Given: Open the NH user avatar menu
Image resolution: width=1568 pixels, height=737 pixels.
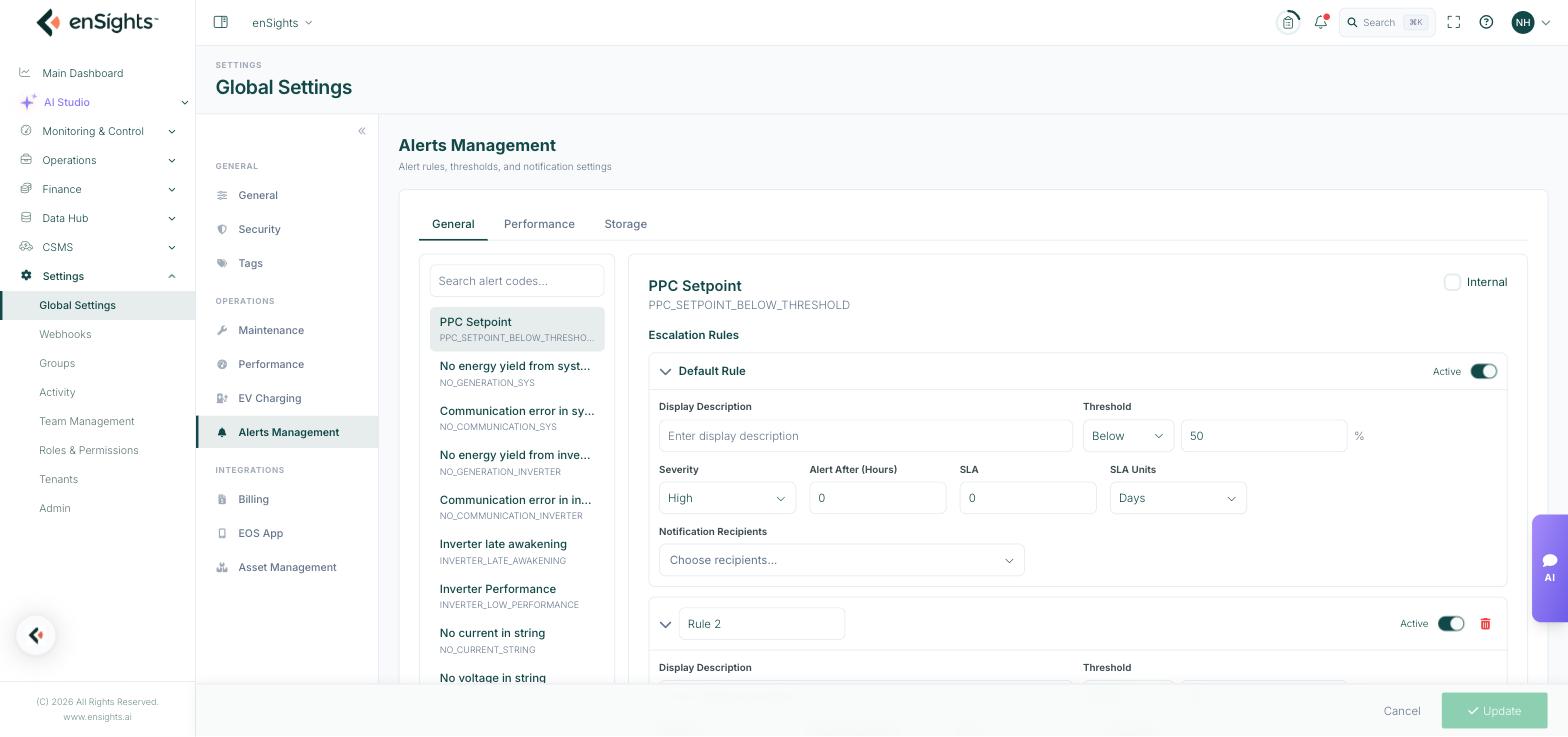Looking at the screenshot, I should pyautogui.click(x=1531, y=22).
